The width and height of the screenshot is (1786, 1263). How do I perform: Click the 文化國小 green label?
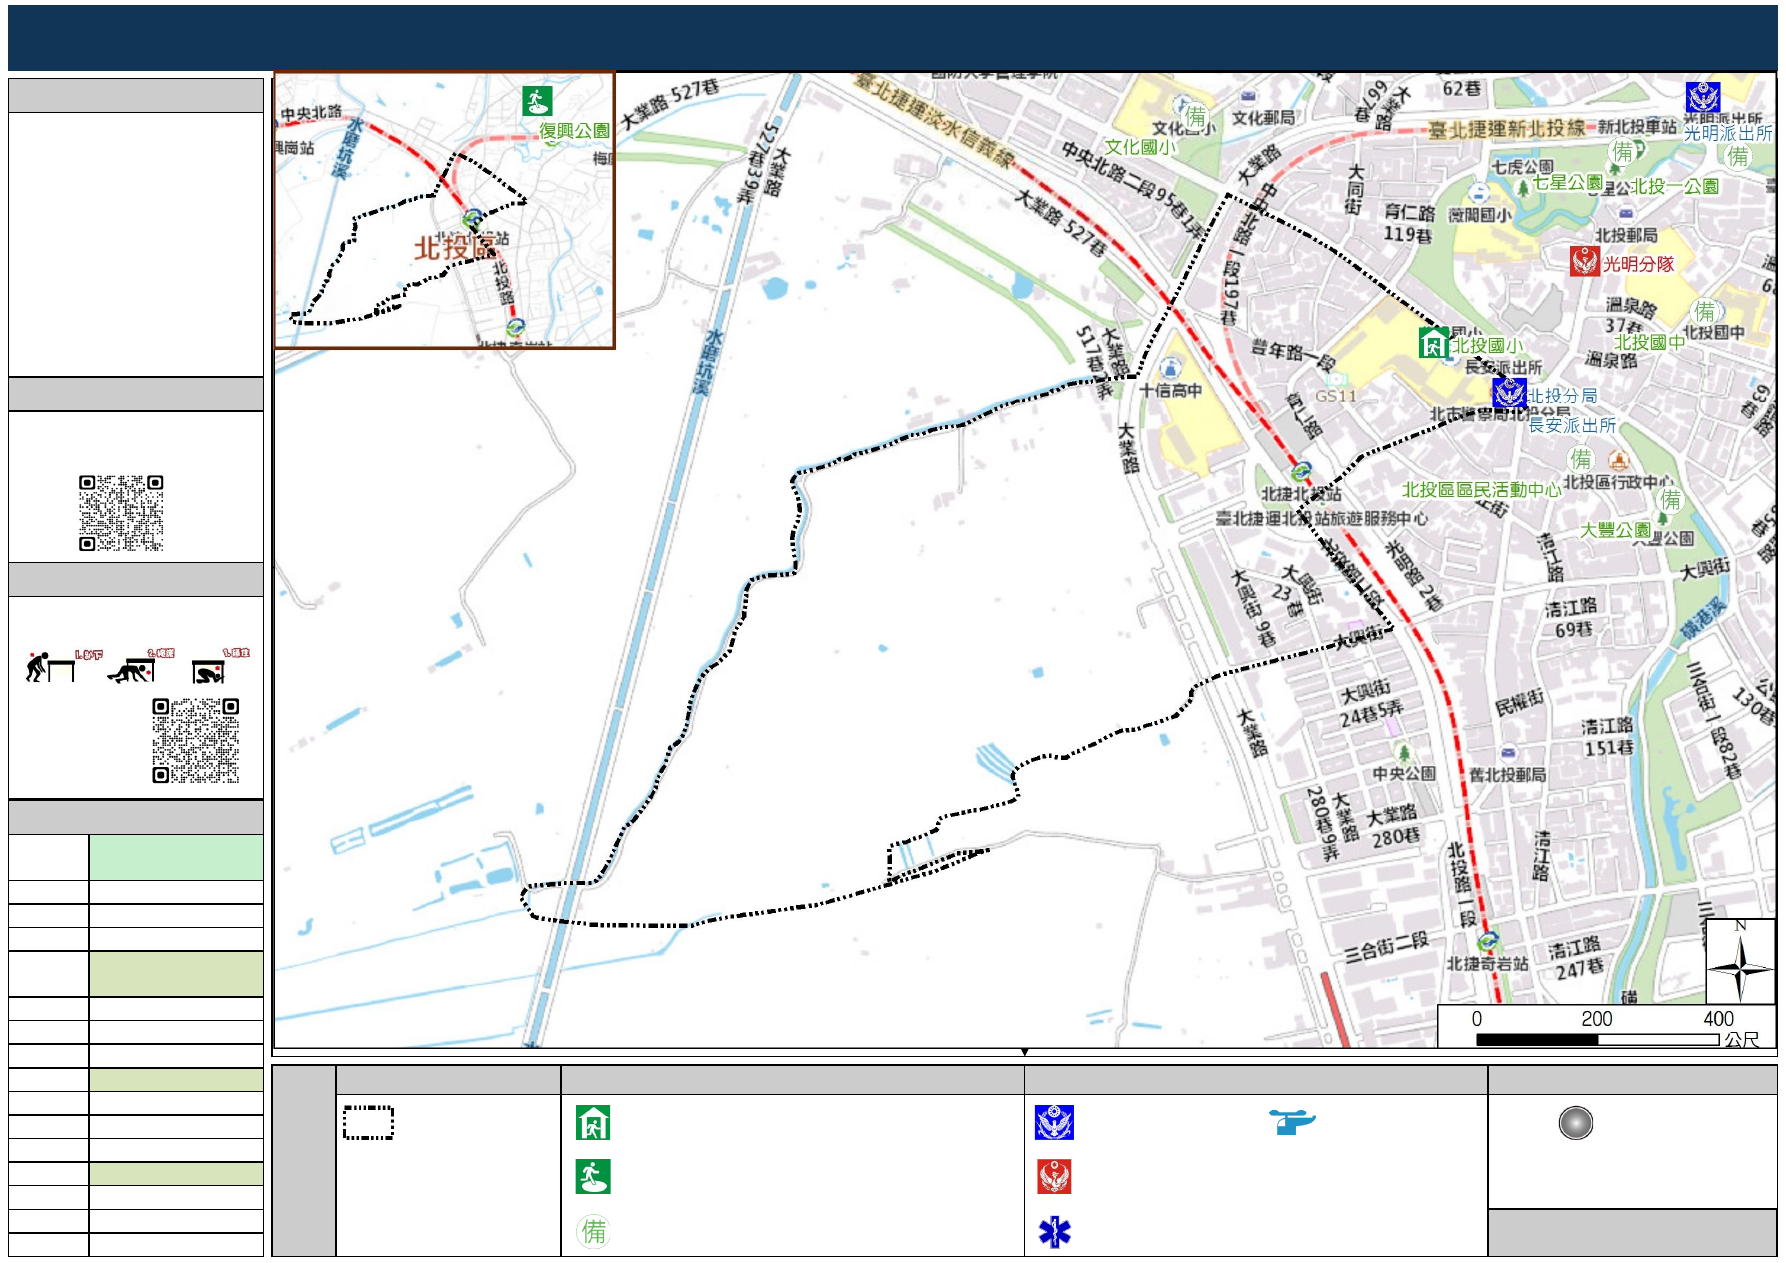point(1140,147)
